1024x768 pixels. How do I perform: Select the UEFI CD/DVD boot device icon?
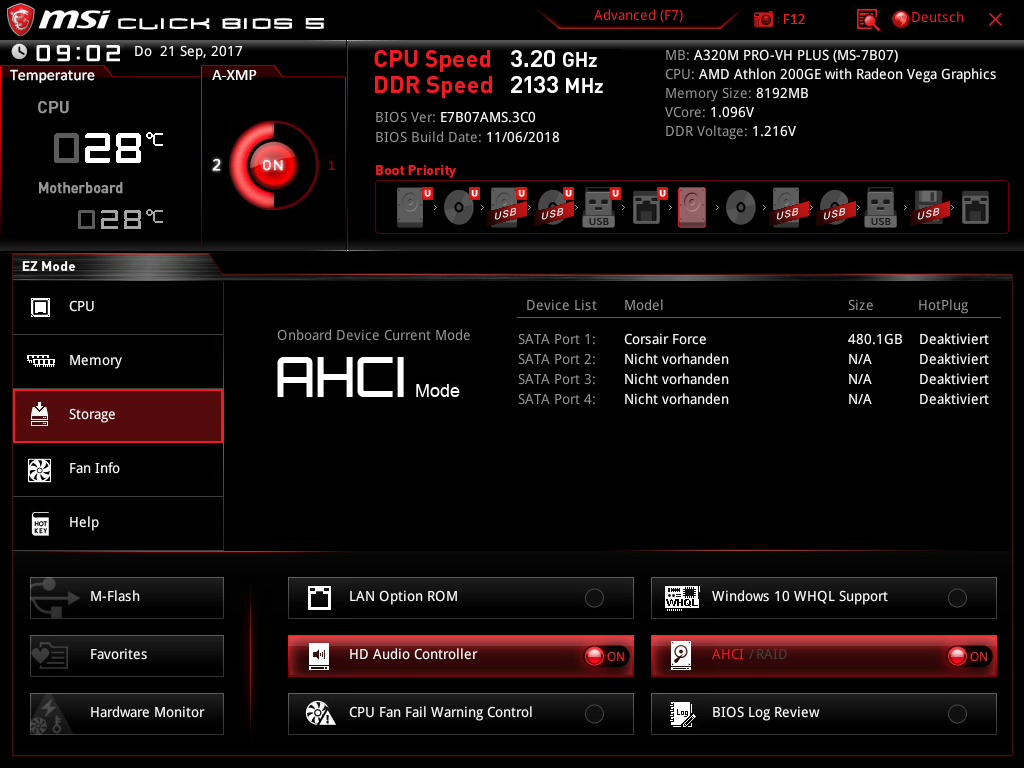pos(460,207)
